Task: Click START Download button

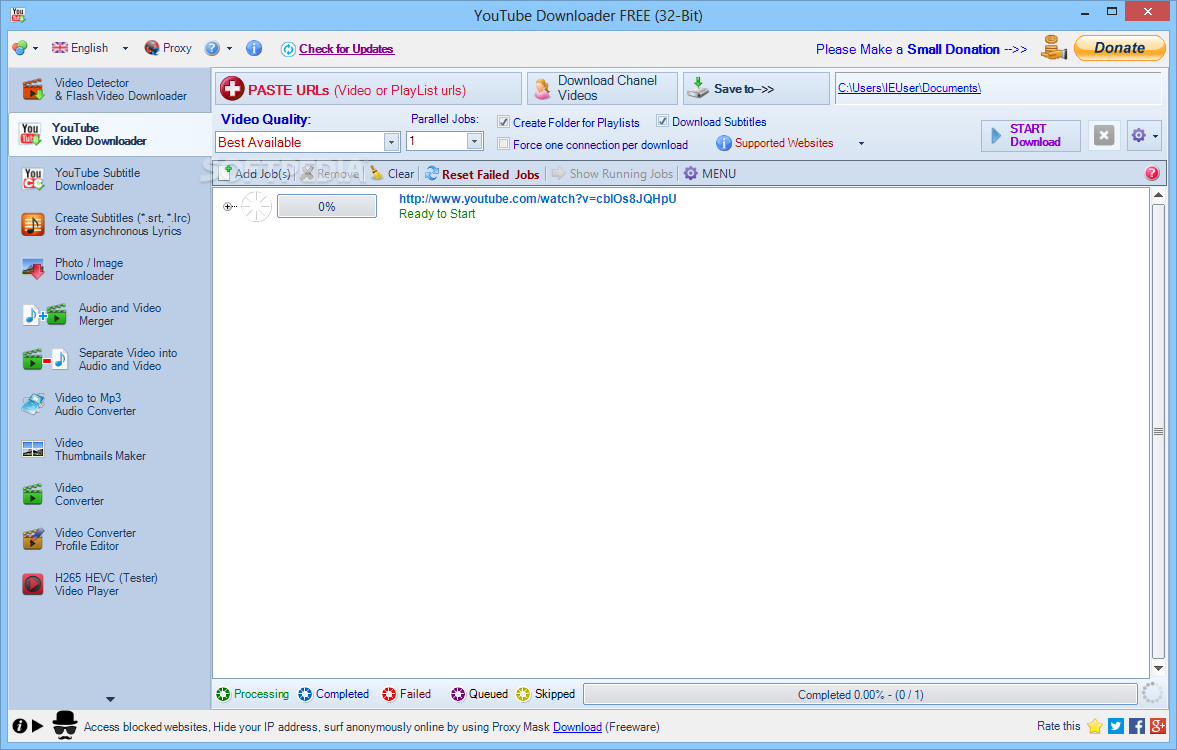Action: coord(1031,136)
